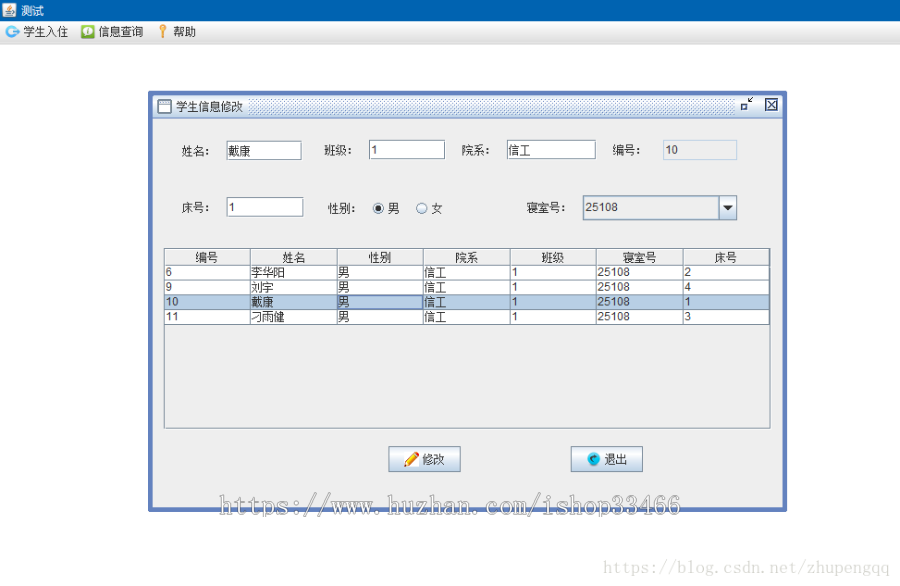Click inside the 姓名 input field
Image resolution: width=900 pixels, height=586 pixels.
pyautogui.click(x=265, y=150)
